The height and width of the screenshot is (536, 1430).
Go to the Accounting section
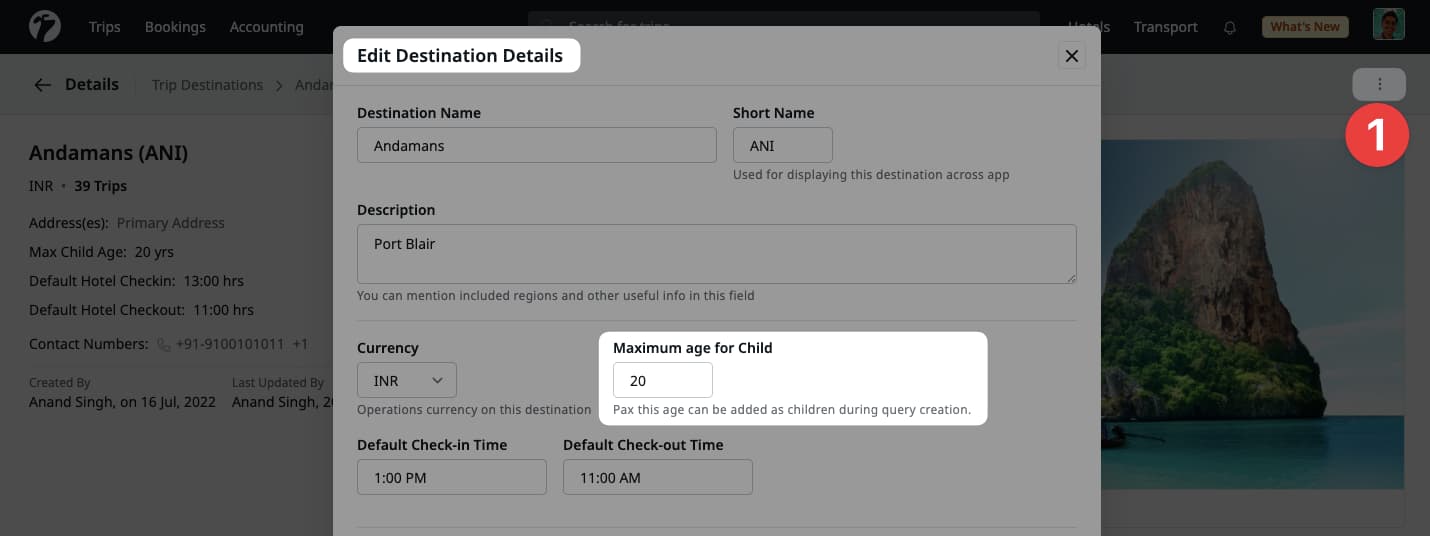[266, 27]
